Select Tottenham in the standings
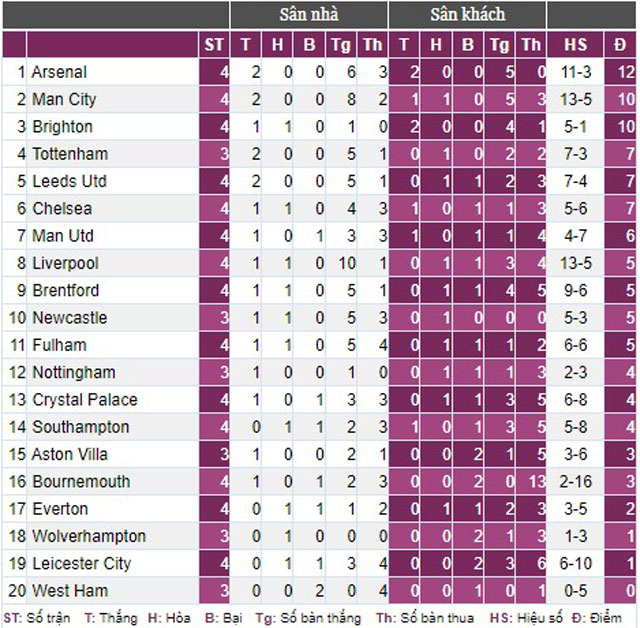 (70, 154)
